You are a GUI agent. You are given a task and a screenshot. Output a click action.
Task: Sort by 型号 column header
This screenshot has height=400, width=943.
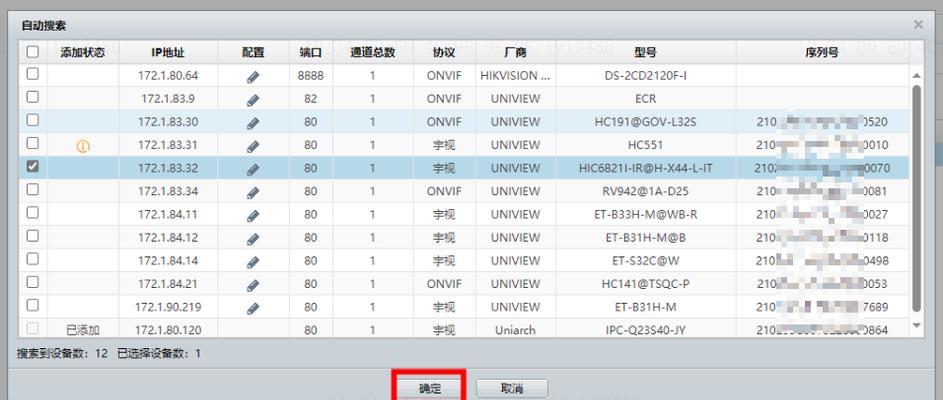[645, 52]
